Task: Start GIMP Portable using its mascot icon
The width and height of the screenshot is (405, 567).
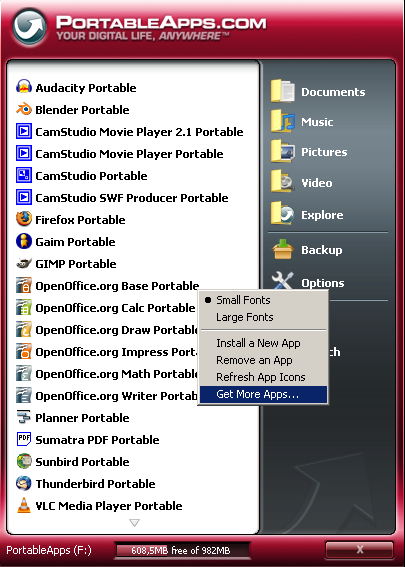Action: click(24, 263)
